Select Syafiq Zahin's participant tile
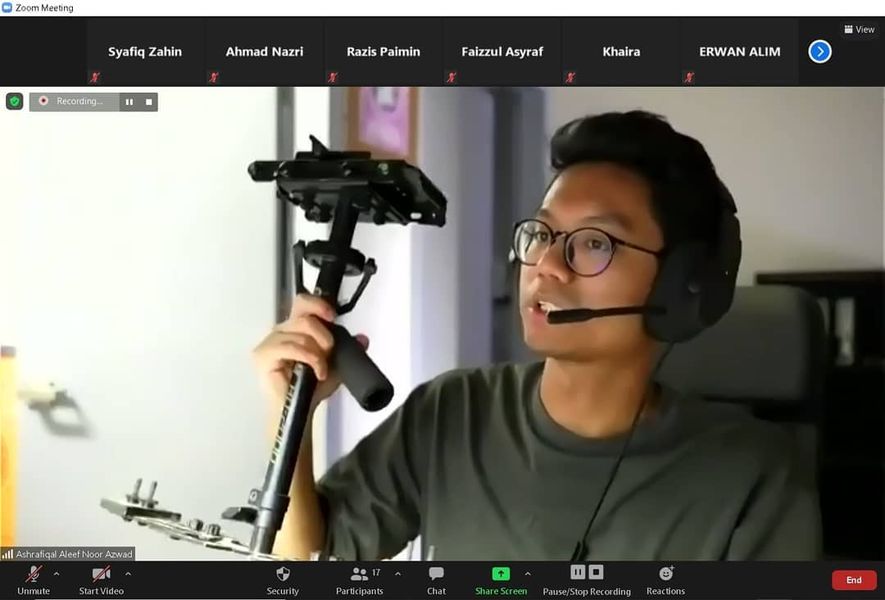Viewport: 885px width, 600px height. 145,52
